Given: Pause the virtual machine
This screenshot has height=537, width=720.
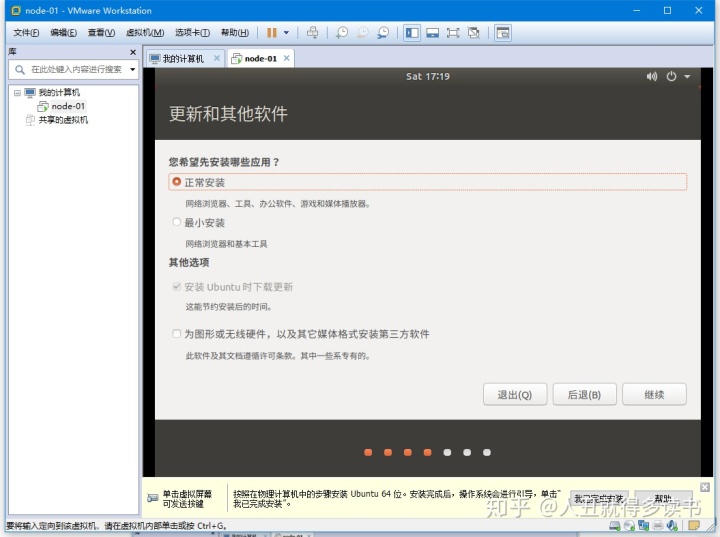Looking at the screenshot, I should 272,33.
